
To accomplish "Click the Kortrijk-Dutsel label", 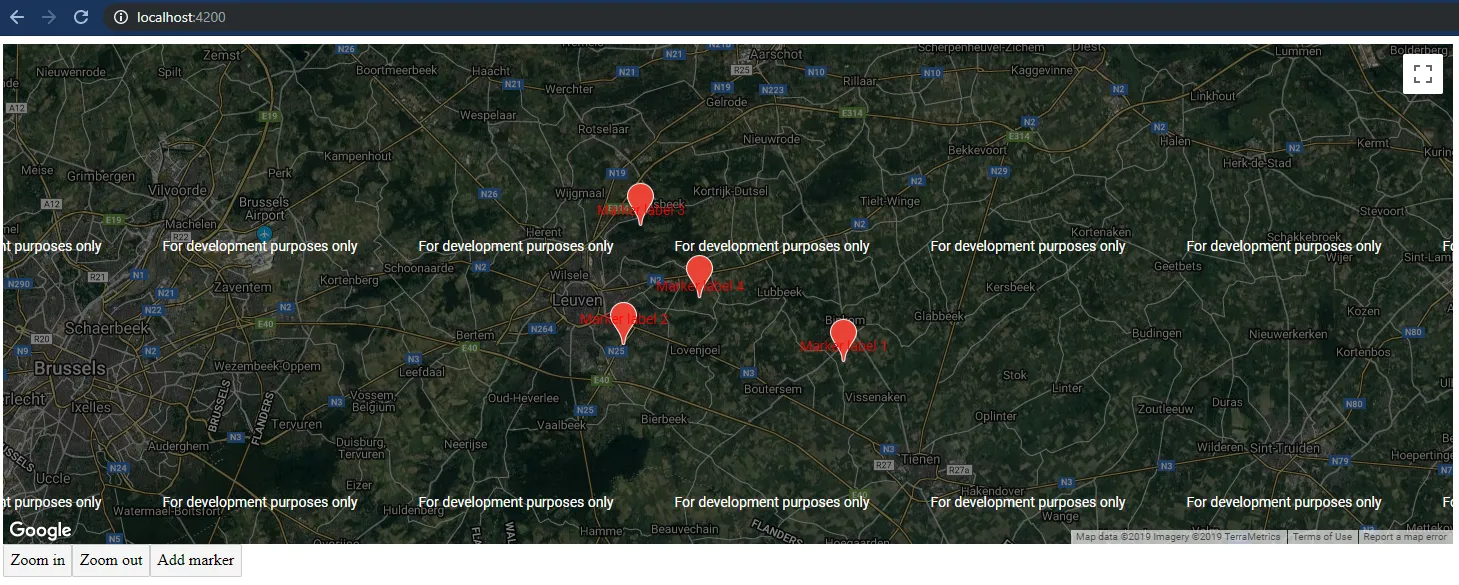I will pos(731,190).
